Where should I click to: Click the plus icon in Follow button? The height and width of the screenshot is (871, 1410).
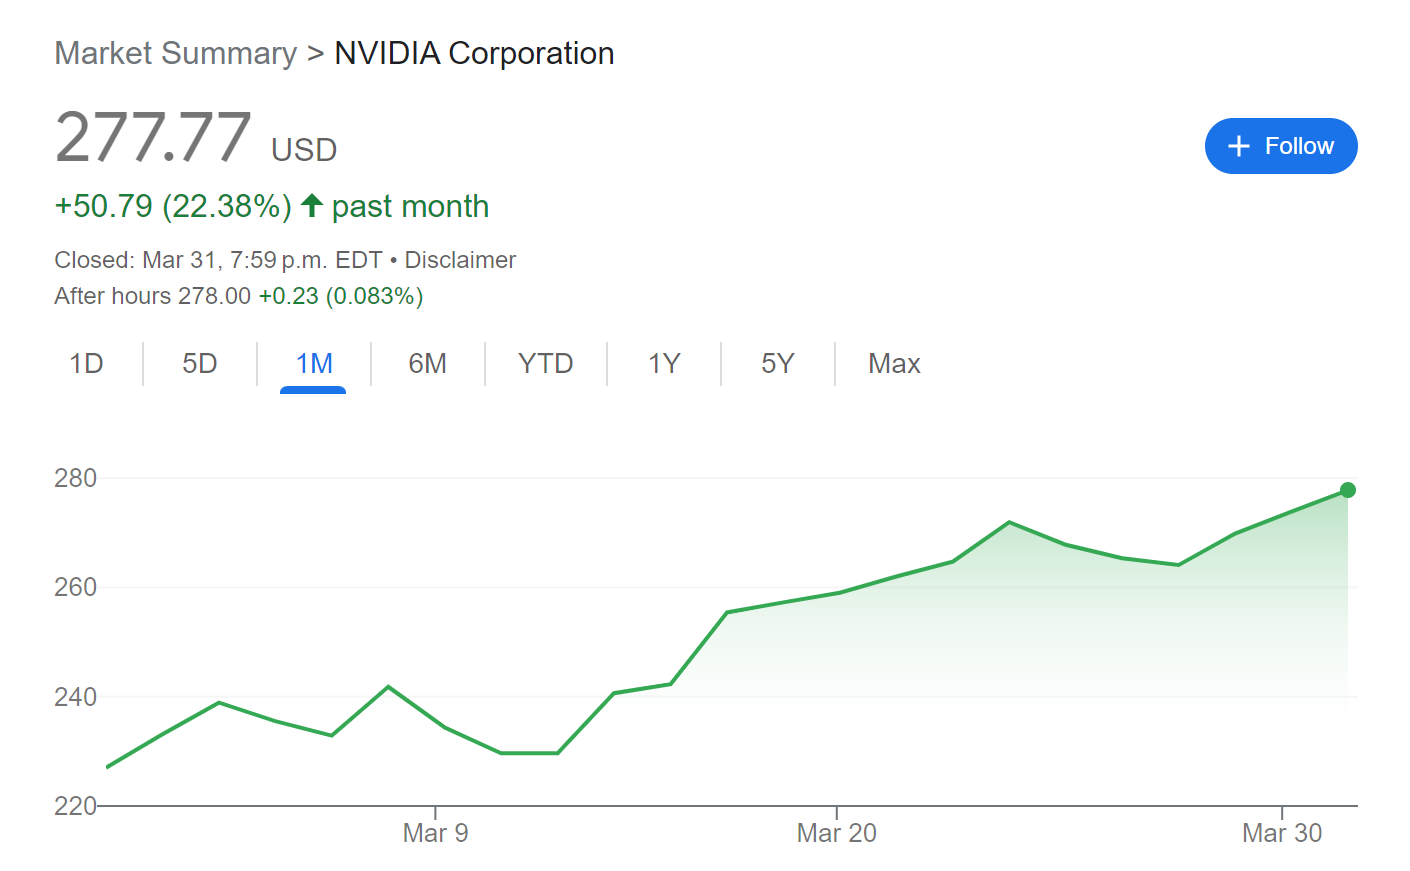tap(1239, 146)
